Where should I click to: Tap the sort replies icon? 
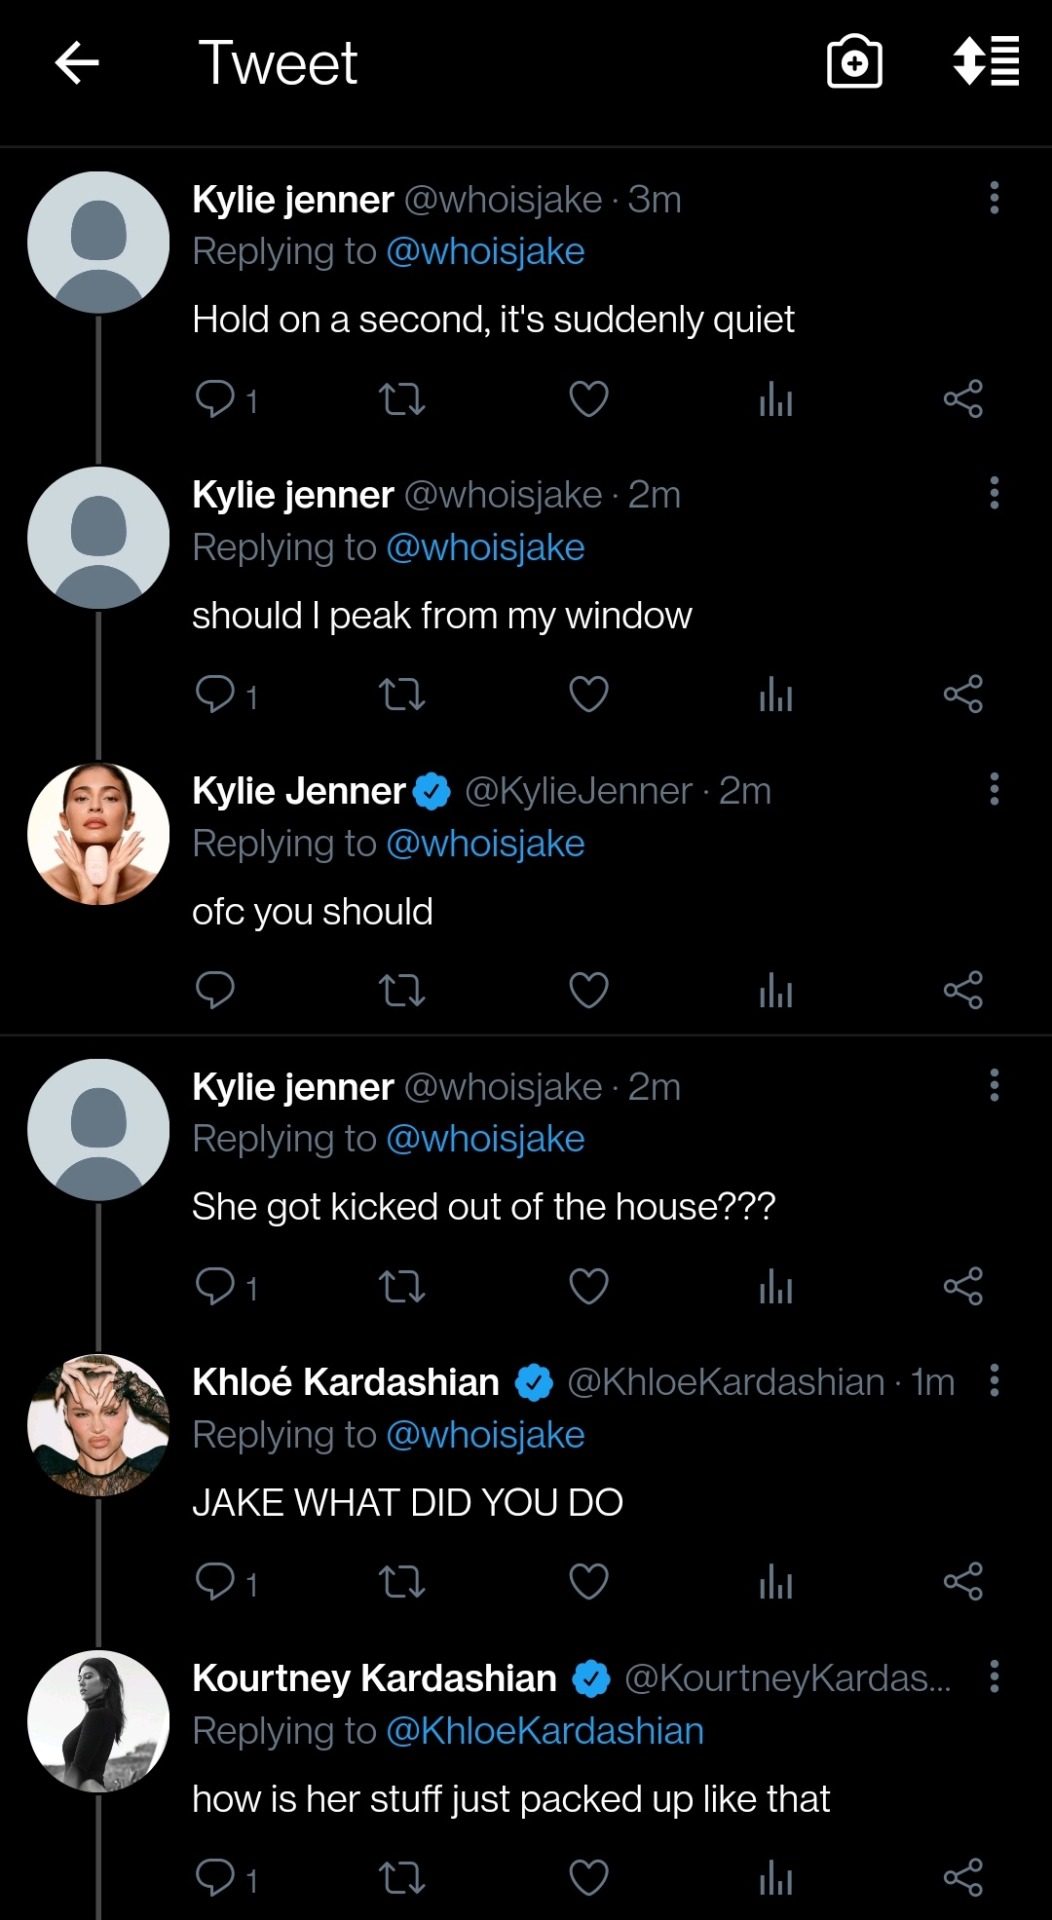coord(986,63)
